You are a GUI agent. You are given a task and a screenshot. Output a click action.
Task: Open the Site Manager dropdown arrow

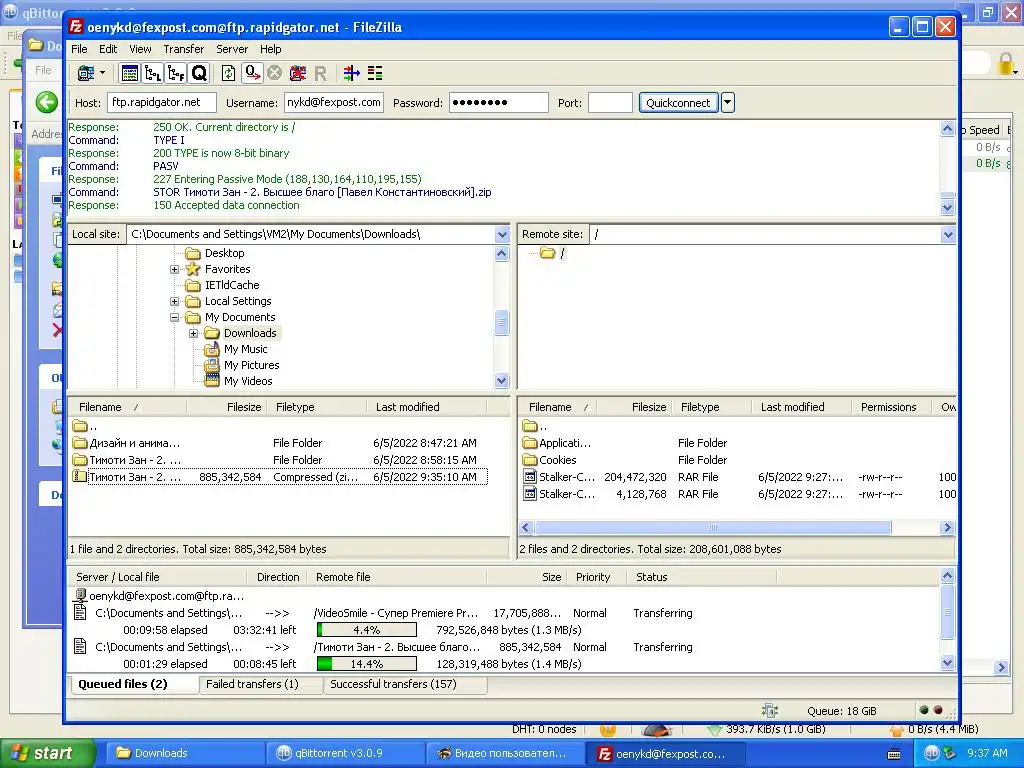coord(103,73)
